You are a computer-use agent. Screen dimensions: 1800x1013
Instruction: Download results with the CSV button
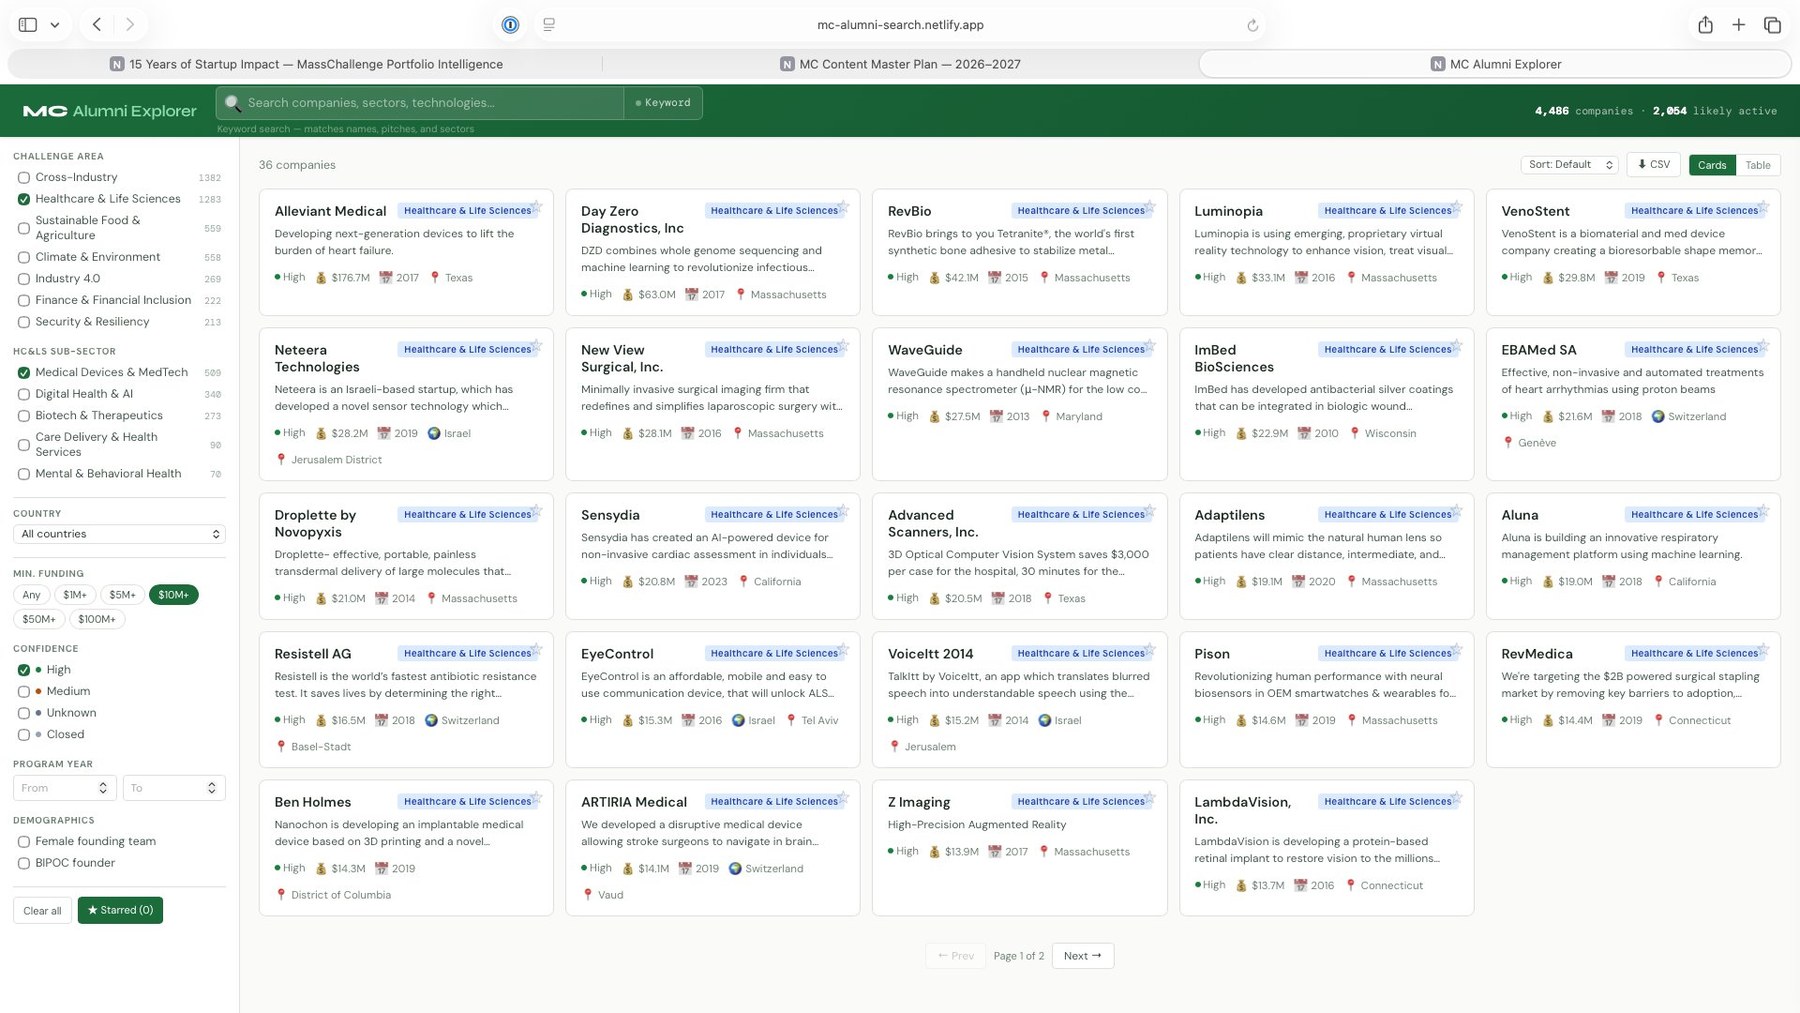click(1653, 165)
